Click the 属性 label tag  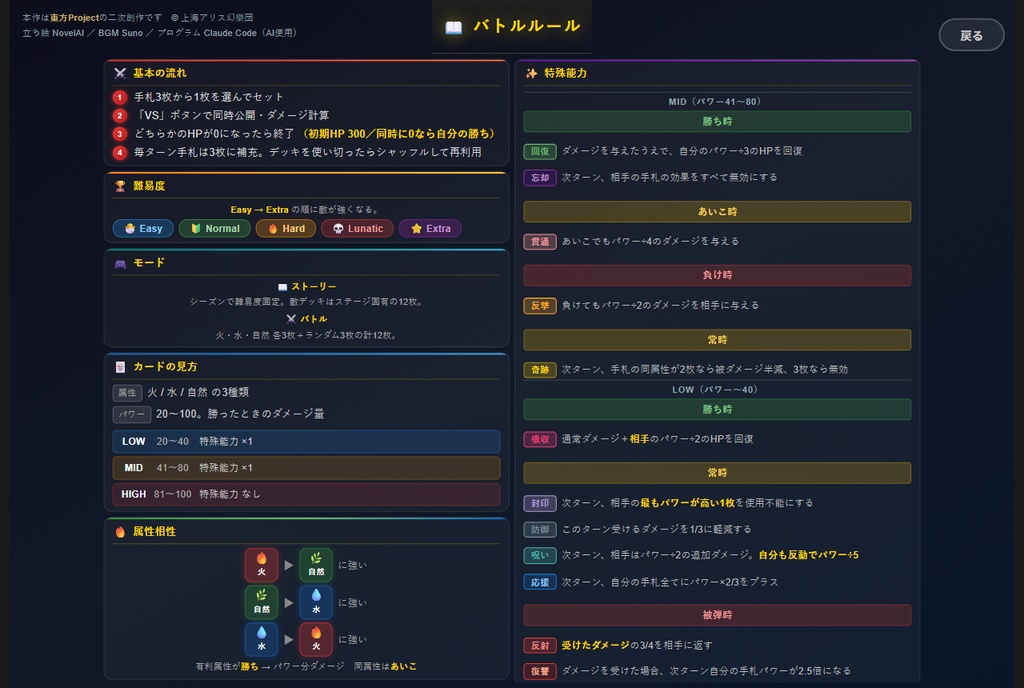[x=127, y=393]
